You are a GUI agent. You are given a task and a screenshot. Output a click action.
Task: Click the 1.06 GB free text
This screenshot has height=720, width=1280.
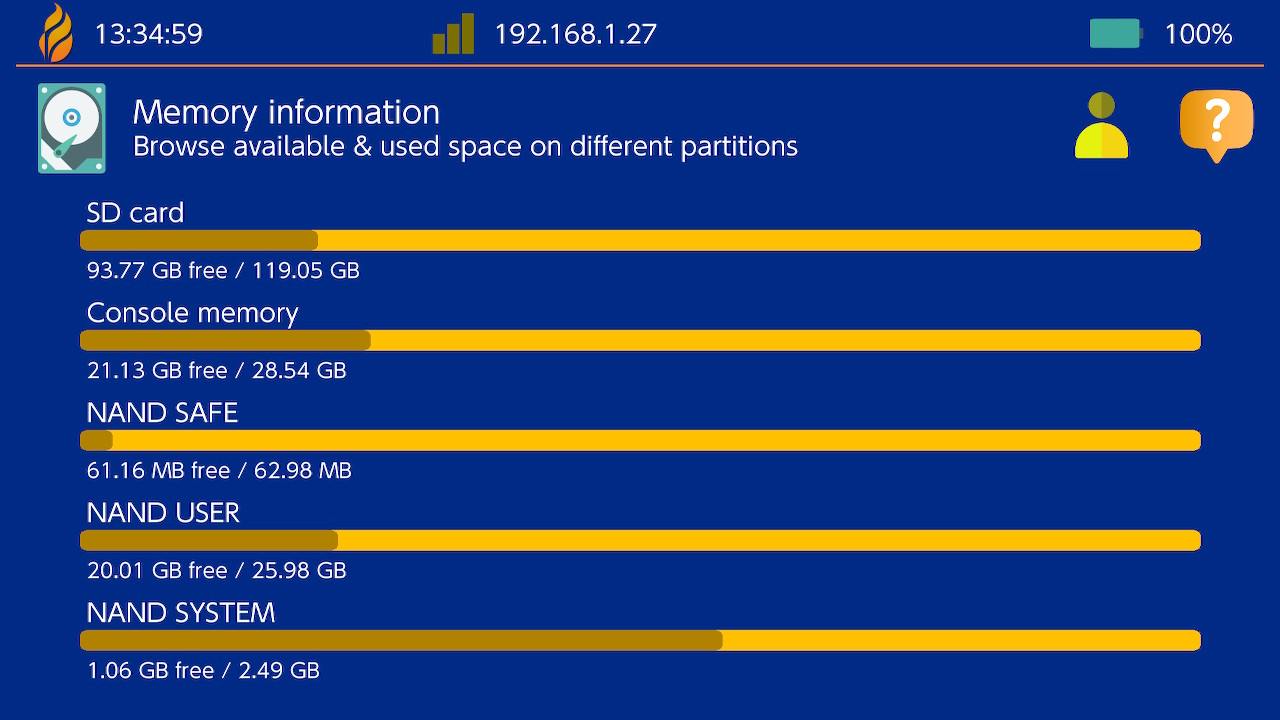(x=151, y=670)
